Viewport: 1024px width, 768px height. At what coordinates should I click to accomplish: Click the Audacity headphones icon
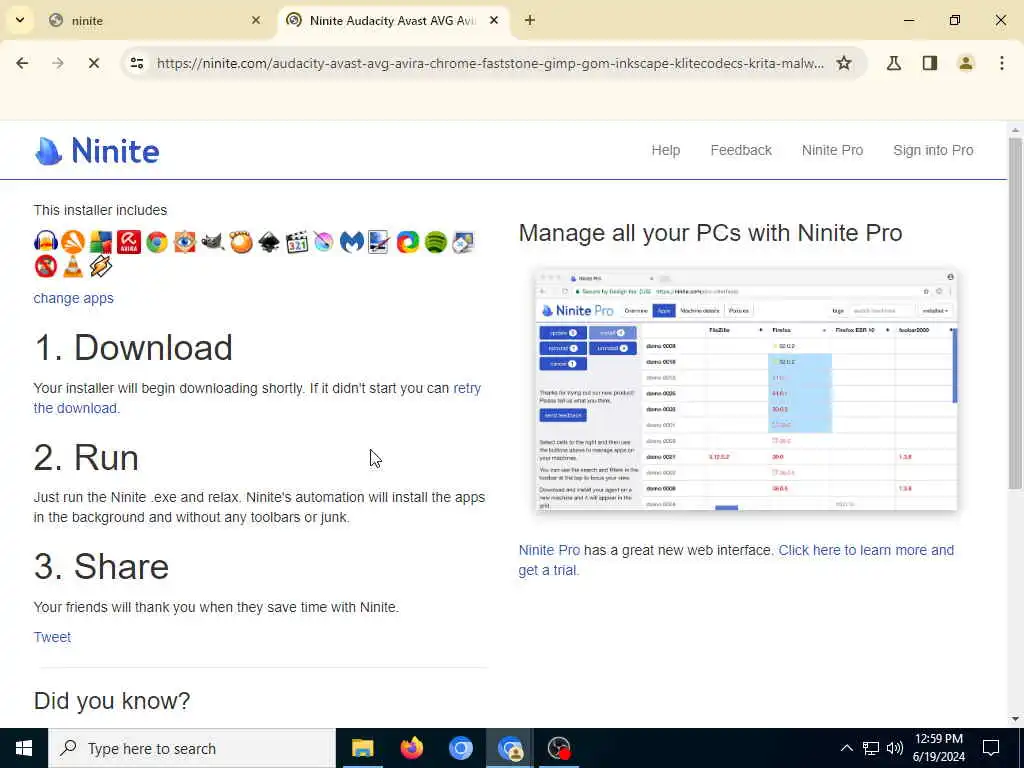click(46, 242)
